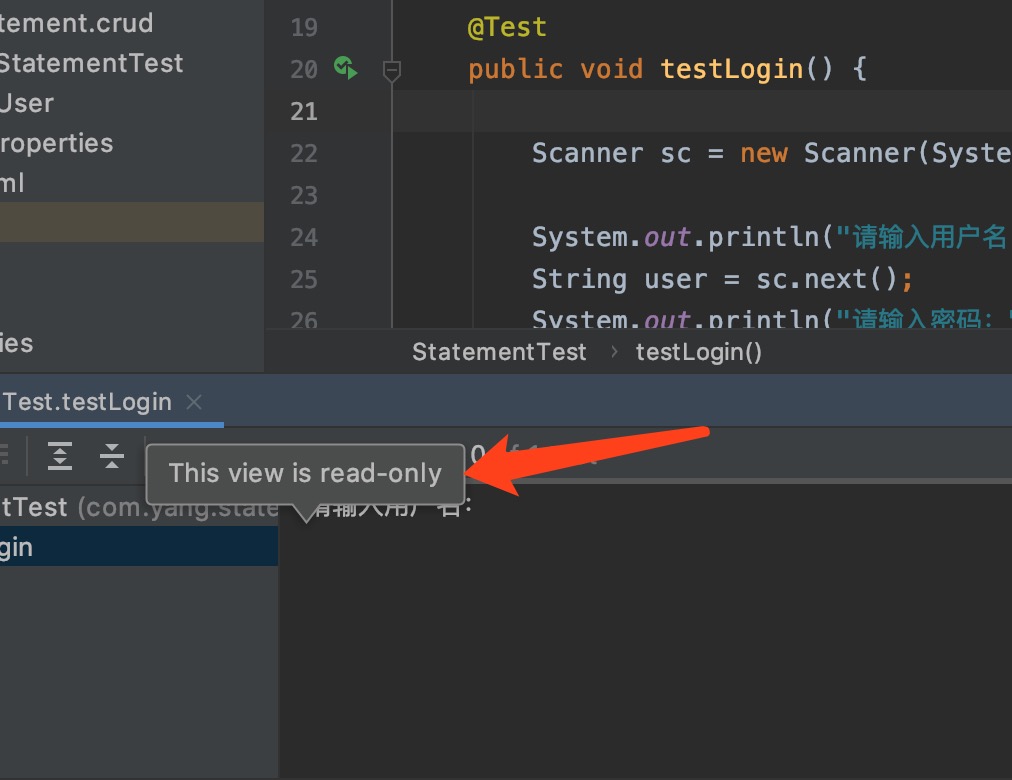
Task: Select the package ending in .crud
Action: click(76, 23)
